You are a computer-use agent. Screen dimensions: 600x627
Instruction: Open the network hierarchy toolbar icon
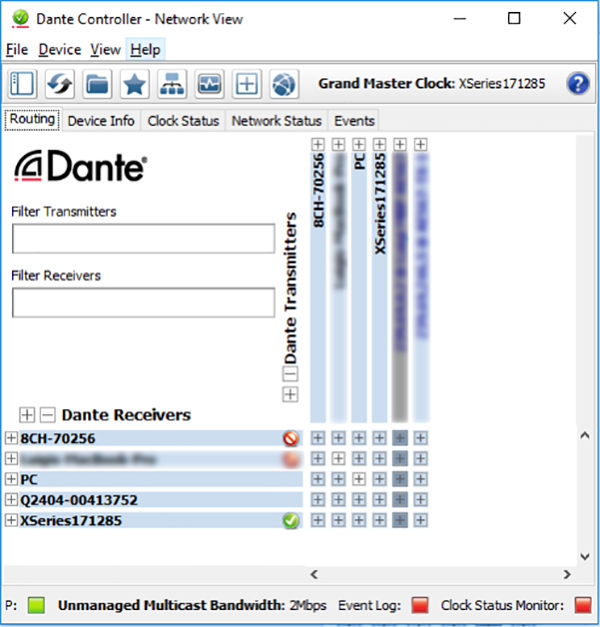point(172,84)
